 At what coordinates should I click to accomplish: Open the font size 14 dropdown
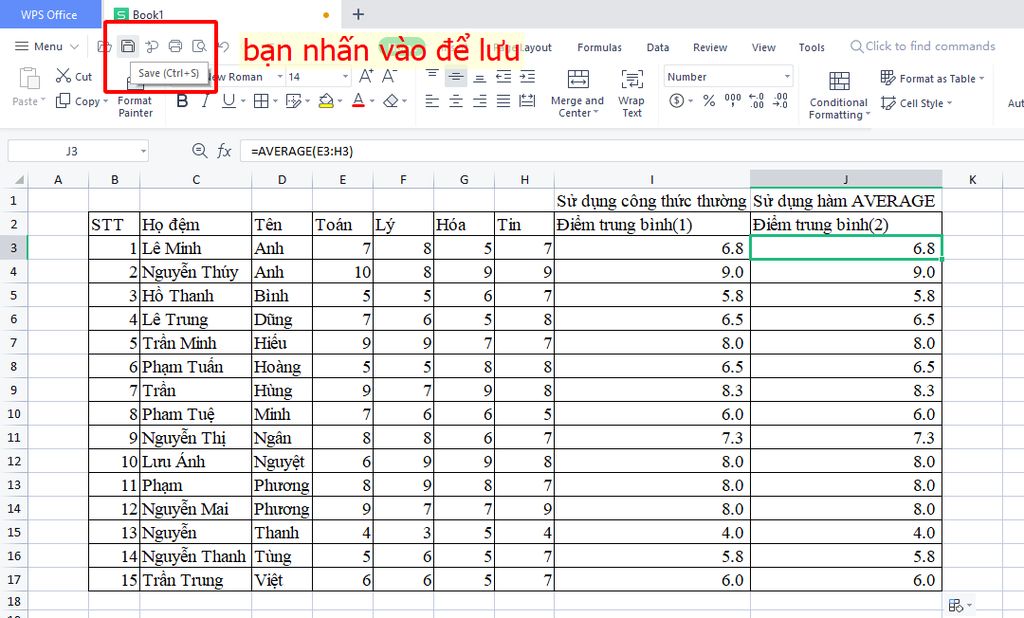[x=345, y=76]
